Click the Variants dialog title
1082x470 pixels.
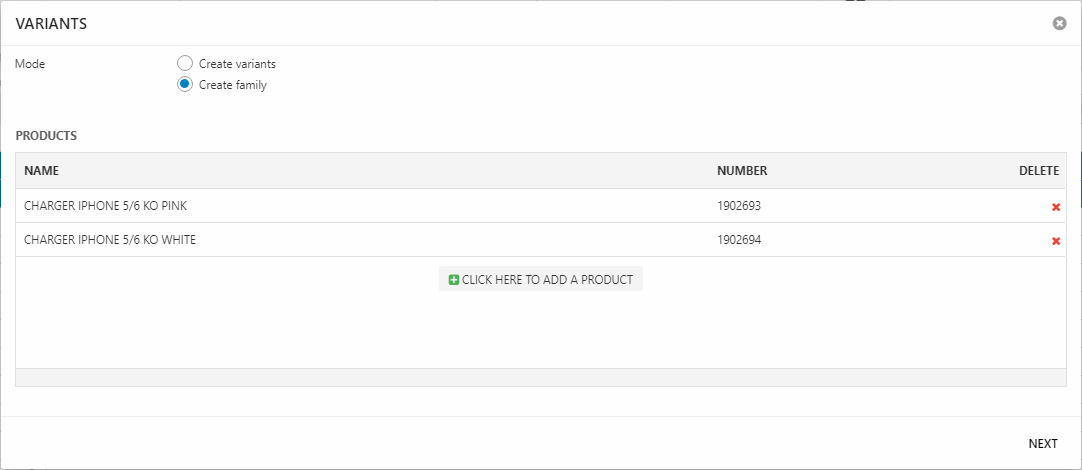point(51,24)
